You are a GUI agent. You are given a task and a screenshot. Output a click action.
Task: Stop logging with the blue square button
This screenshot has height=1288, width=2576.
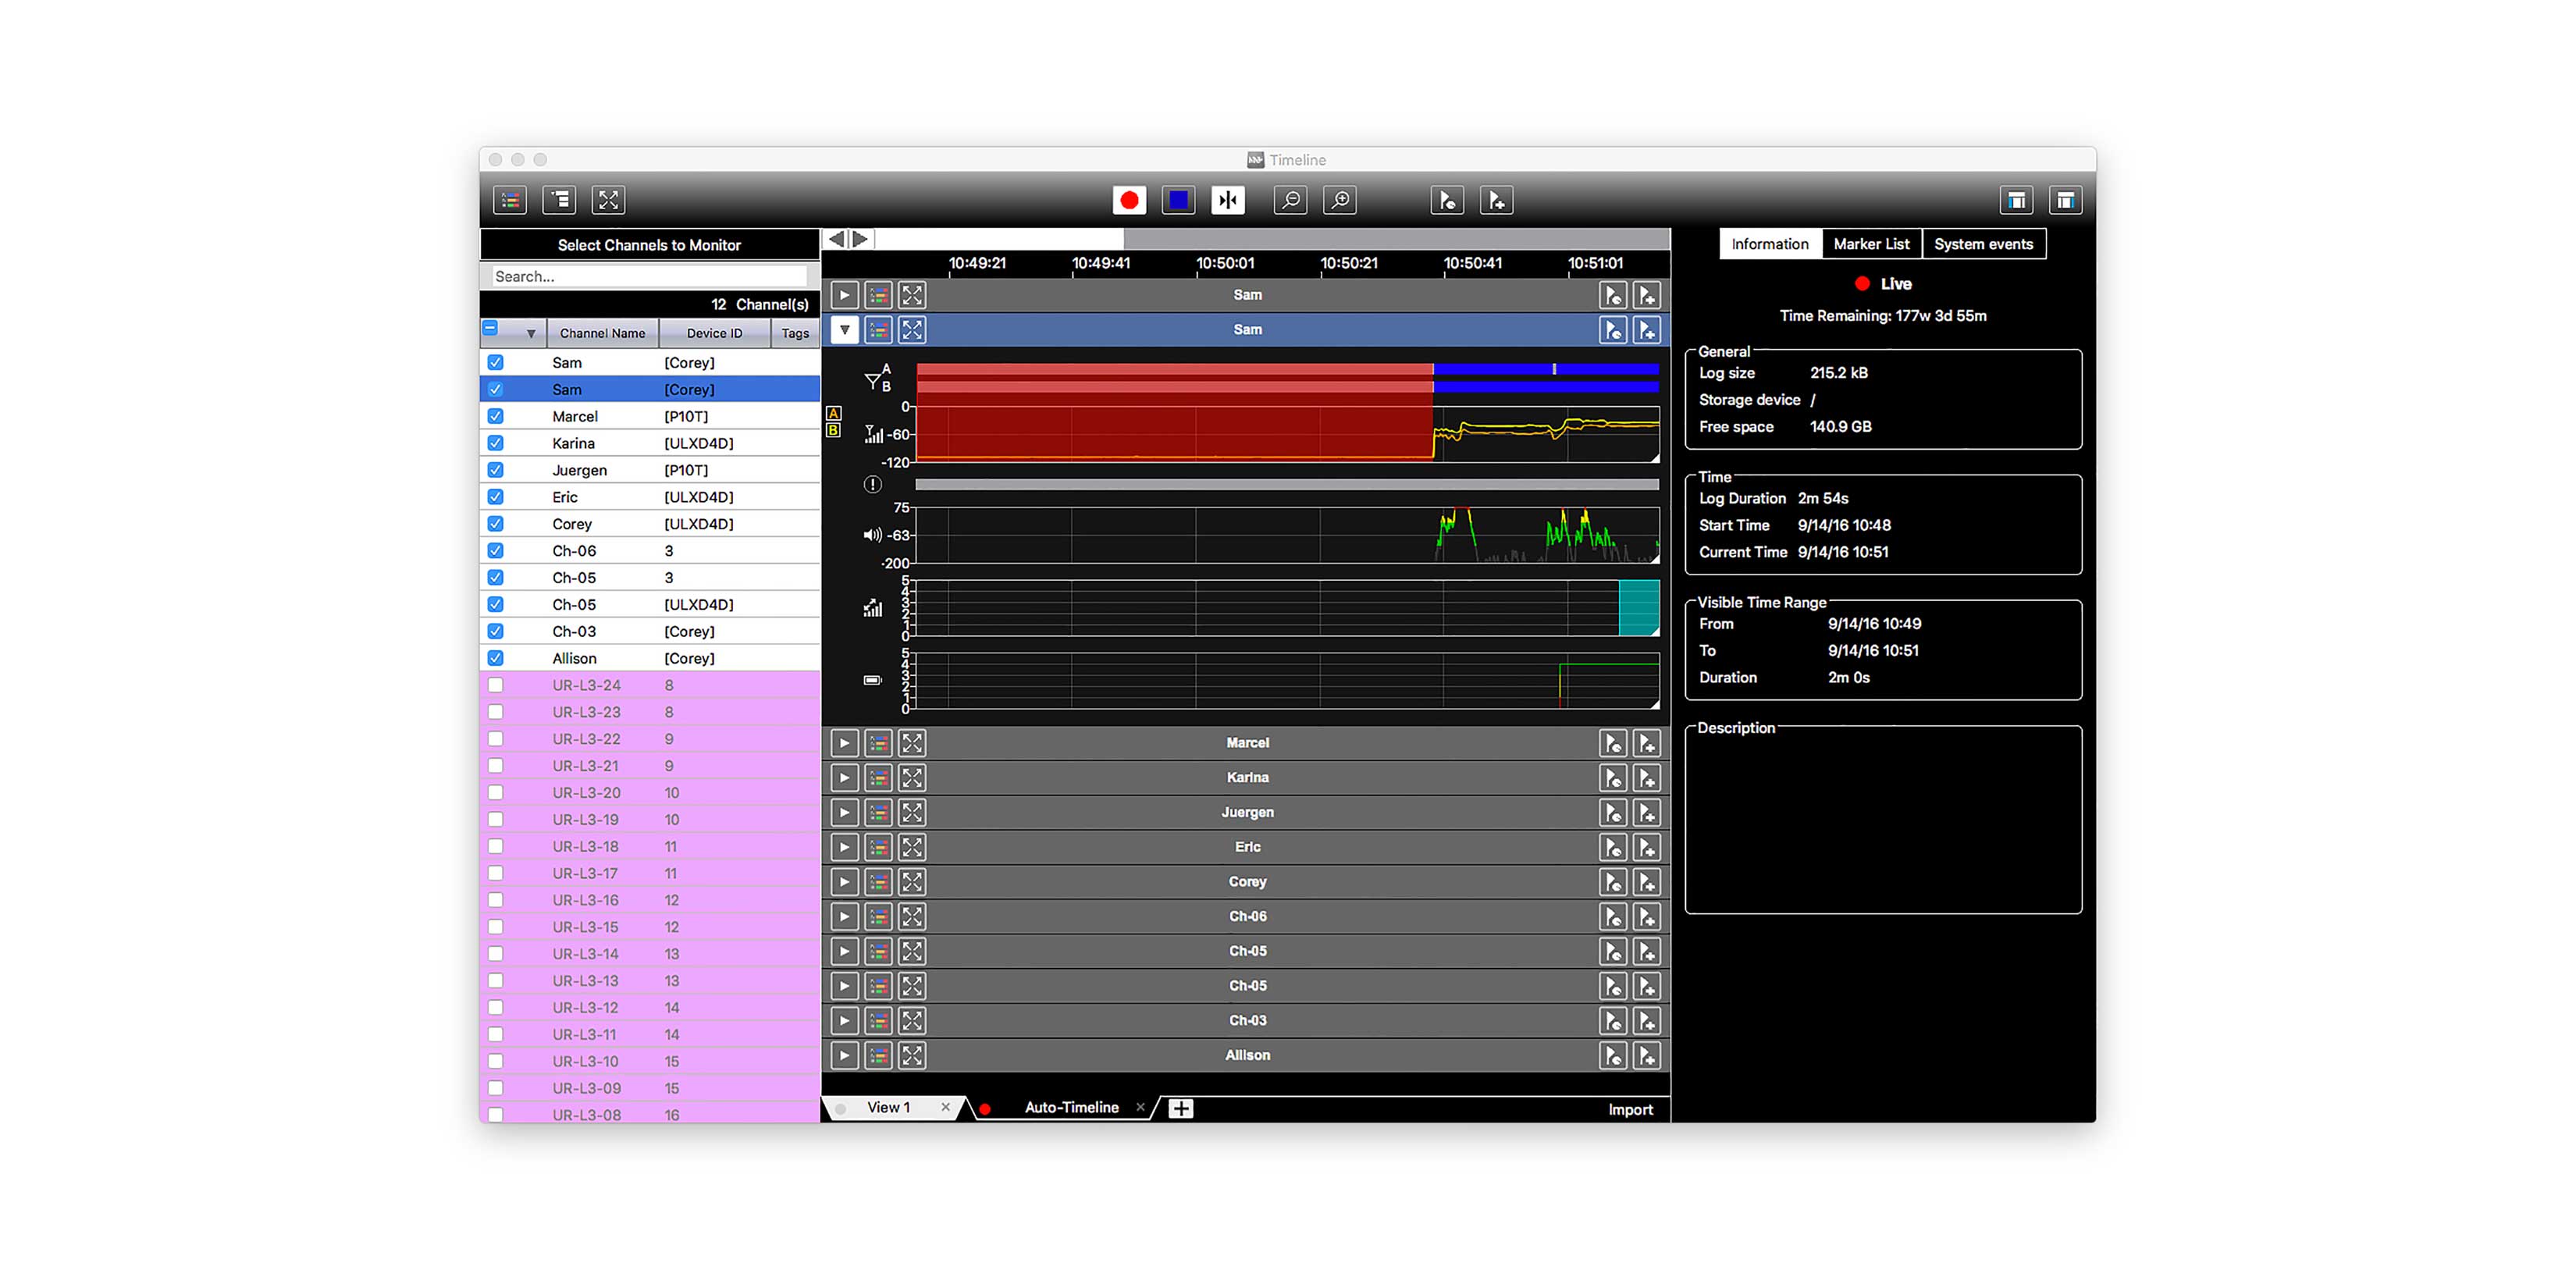click(x=1178, y=200)
